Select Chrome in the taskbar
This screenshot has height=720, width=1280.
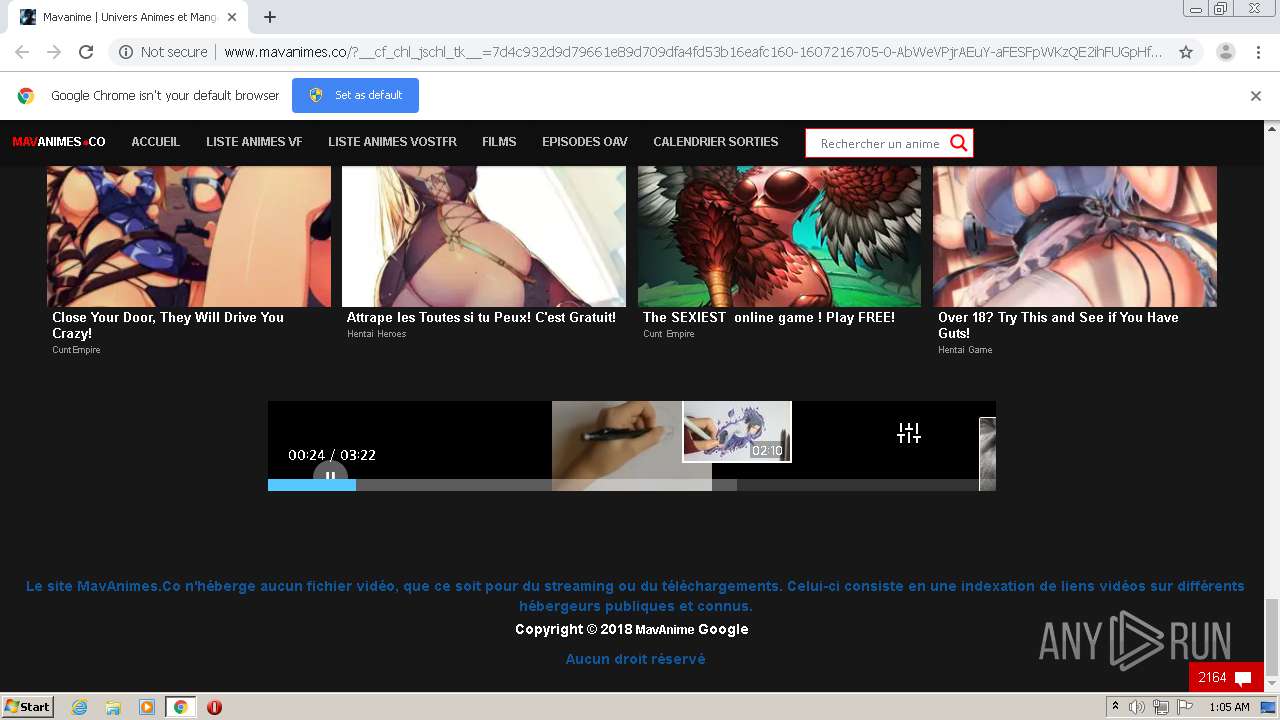(181, 707)
